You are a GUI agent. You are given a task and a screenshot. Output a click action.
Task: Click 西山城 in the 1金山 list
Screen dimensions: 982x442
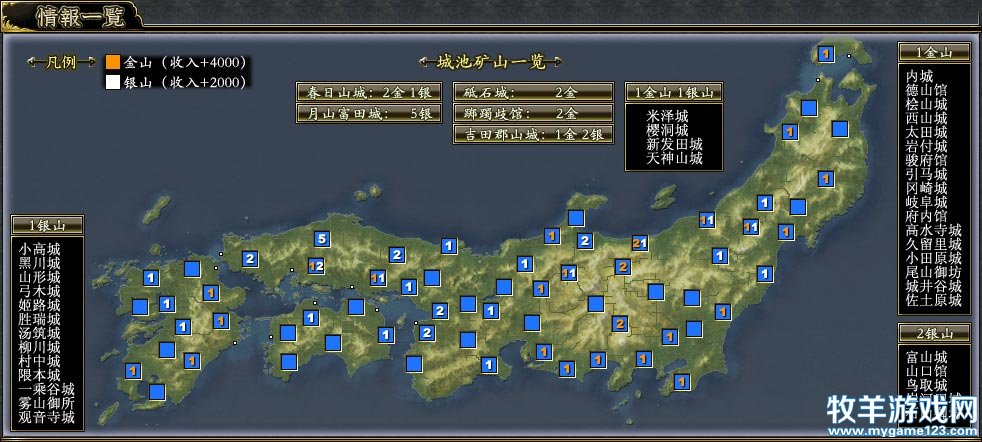coord(927,118)
